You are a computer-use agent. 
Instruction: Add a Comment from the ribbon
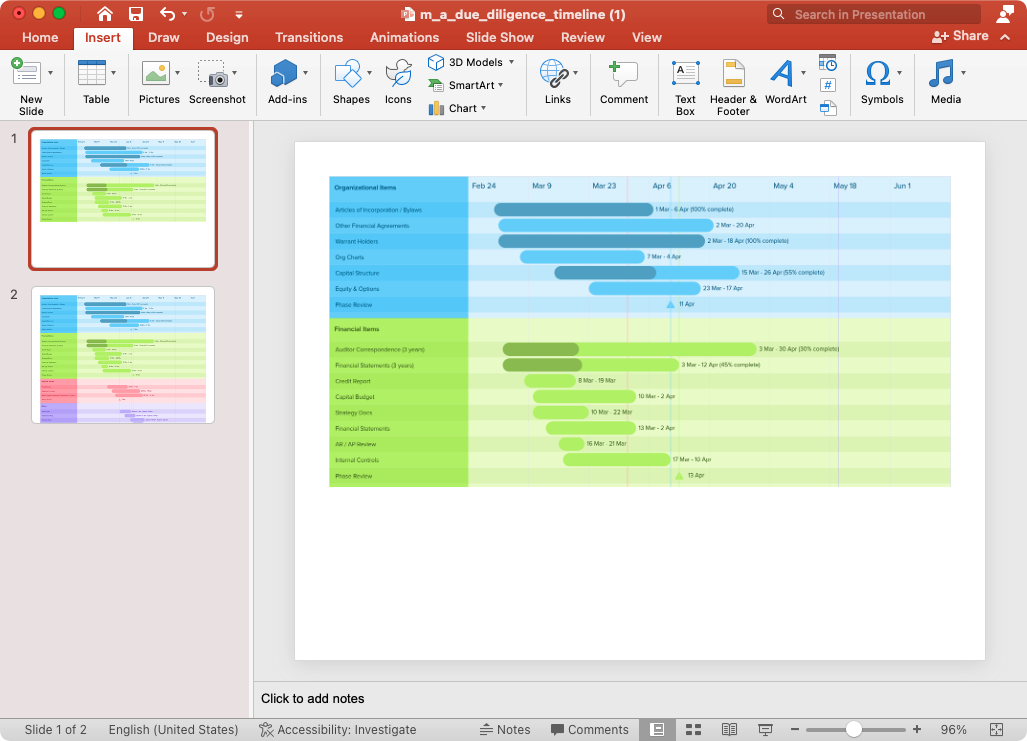point(624,83)
